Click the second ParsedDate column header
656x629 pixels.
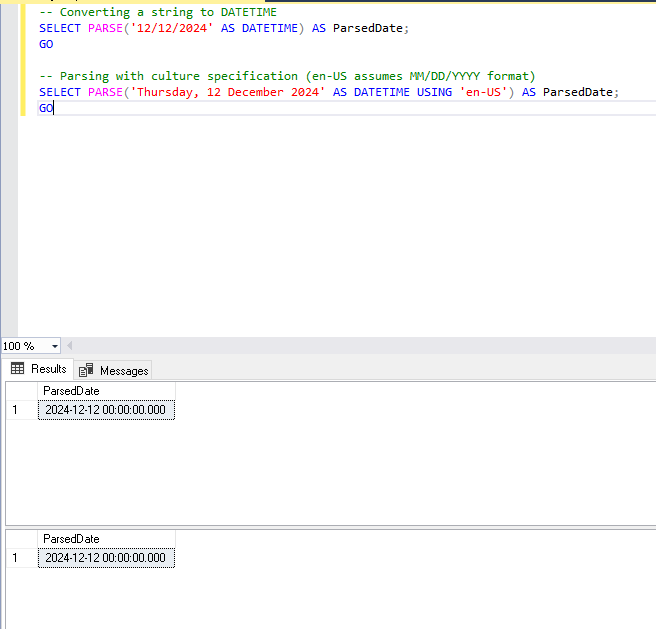tap(106, 539)
